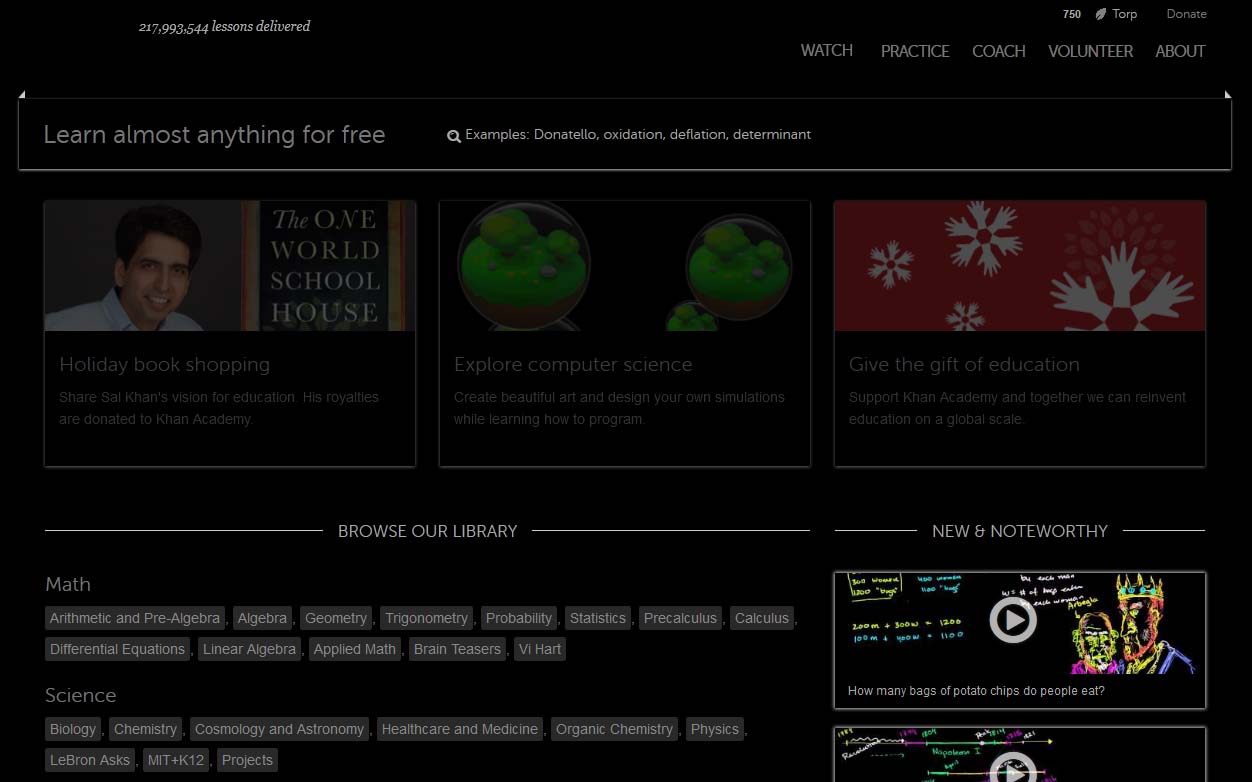This screenshot has height=782, width=1252.
Task: Click the Donate link
Action: tap(1186, 14)
